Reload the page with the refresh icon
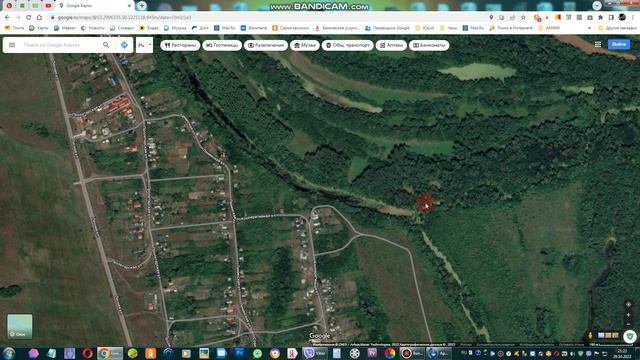640x360 pixels. pos(29,18)
